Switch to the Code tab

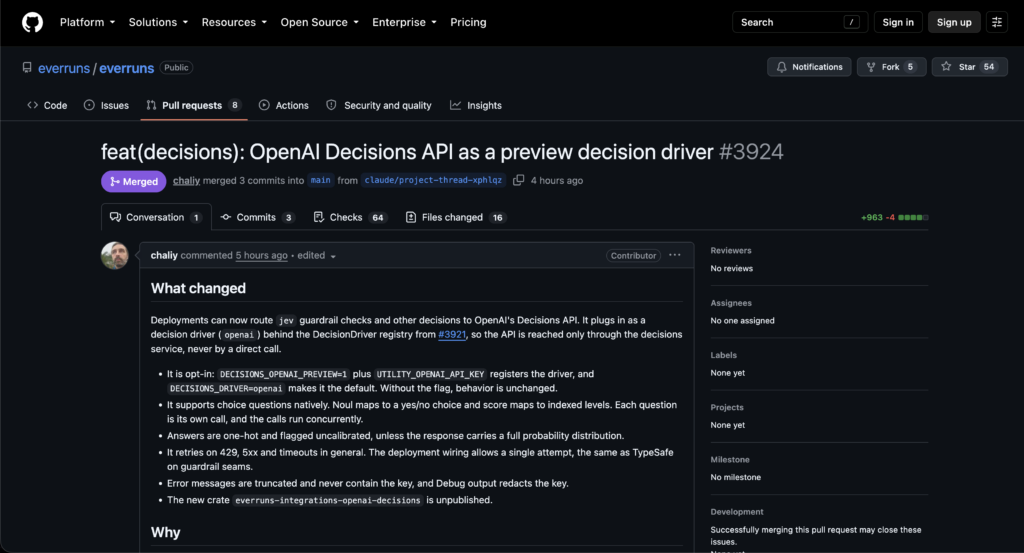click(47, 105)
